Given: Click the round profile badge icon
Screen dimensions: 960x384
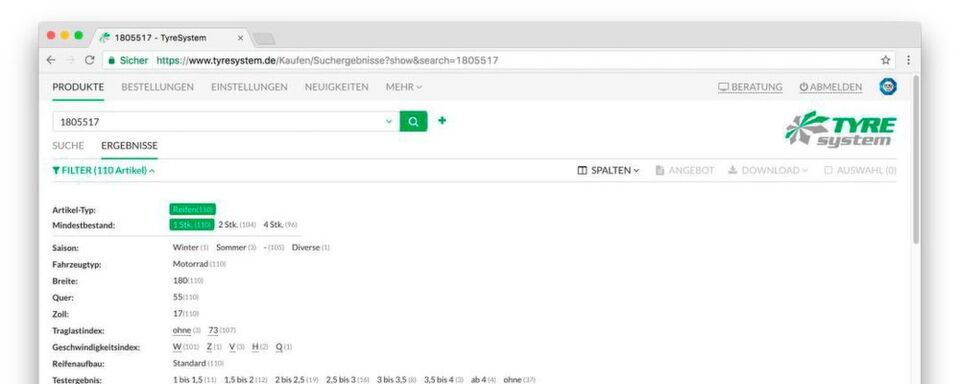Looking at the screenshot, I should pos(888,87).
